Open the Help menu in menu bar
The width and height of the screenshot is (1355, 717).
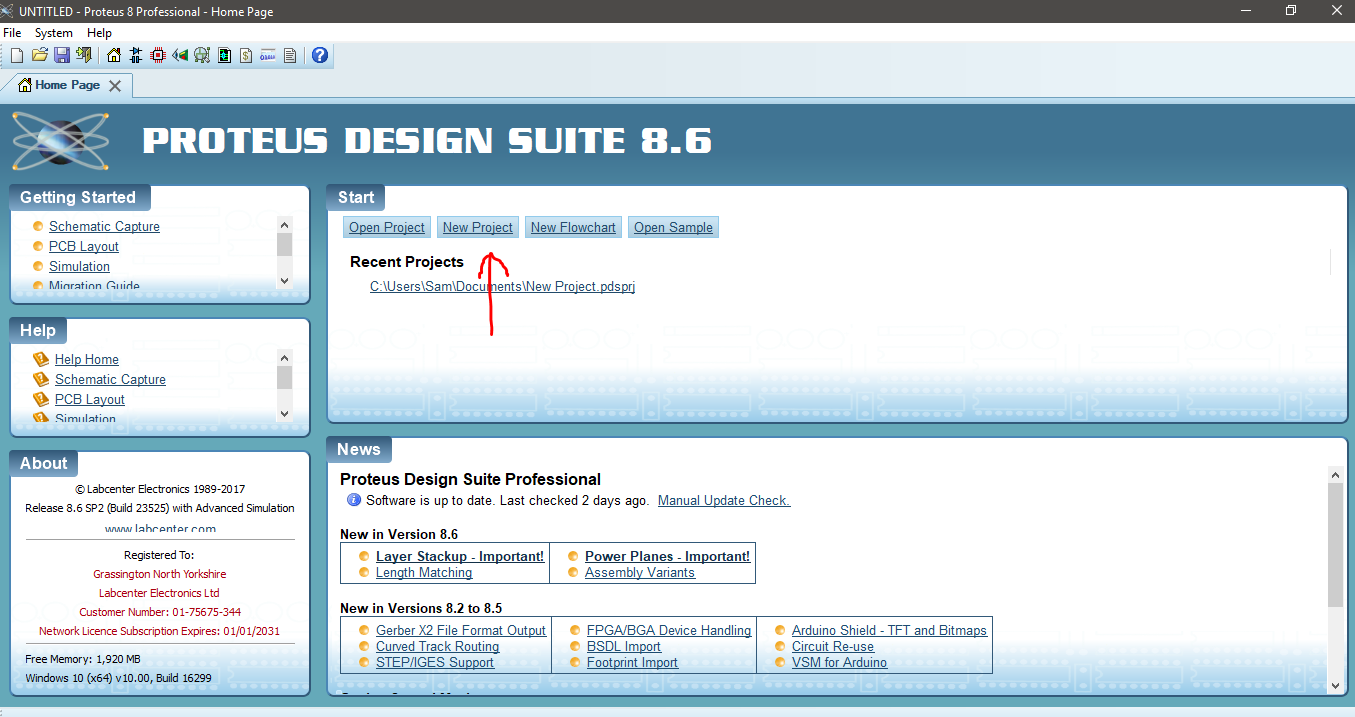pyautogui.click(x=100, y=33)
